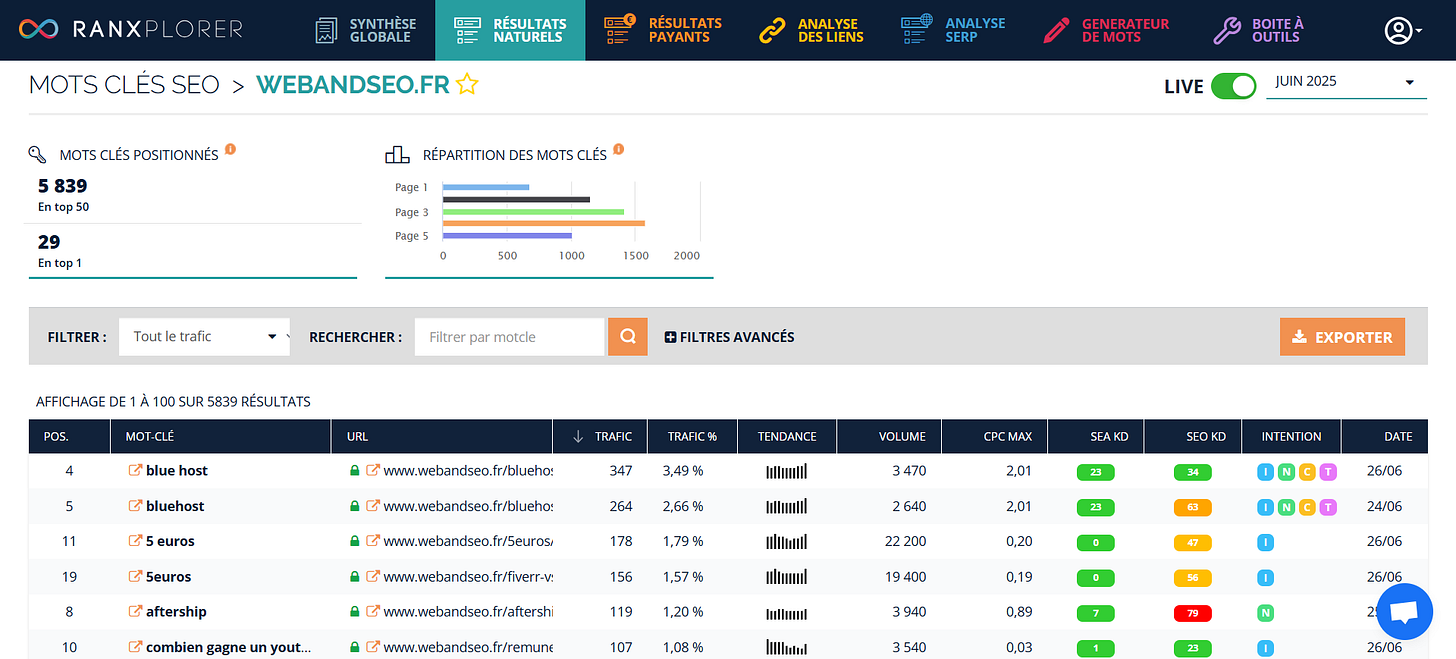The width and height of the screenshot is (1456, 659).
Task: Open external link icon for 5euros keyword
Action: [135, 577]
